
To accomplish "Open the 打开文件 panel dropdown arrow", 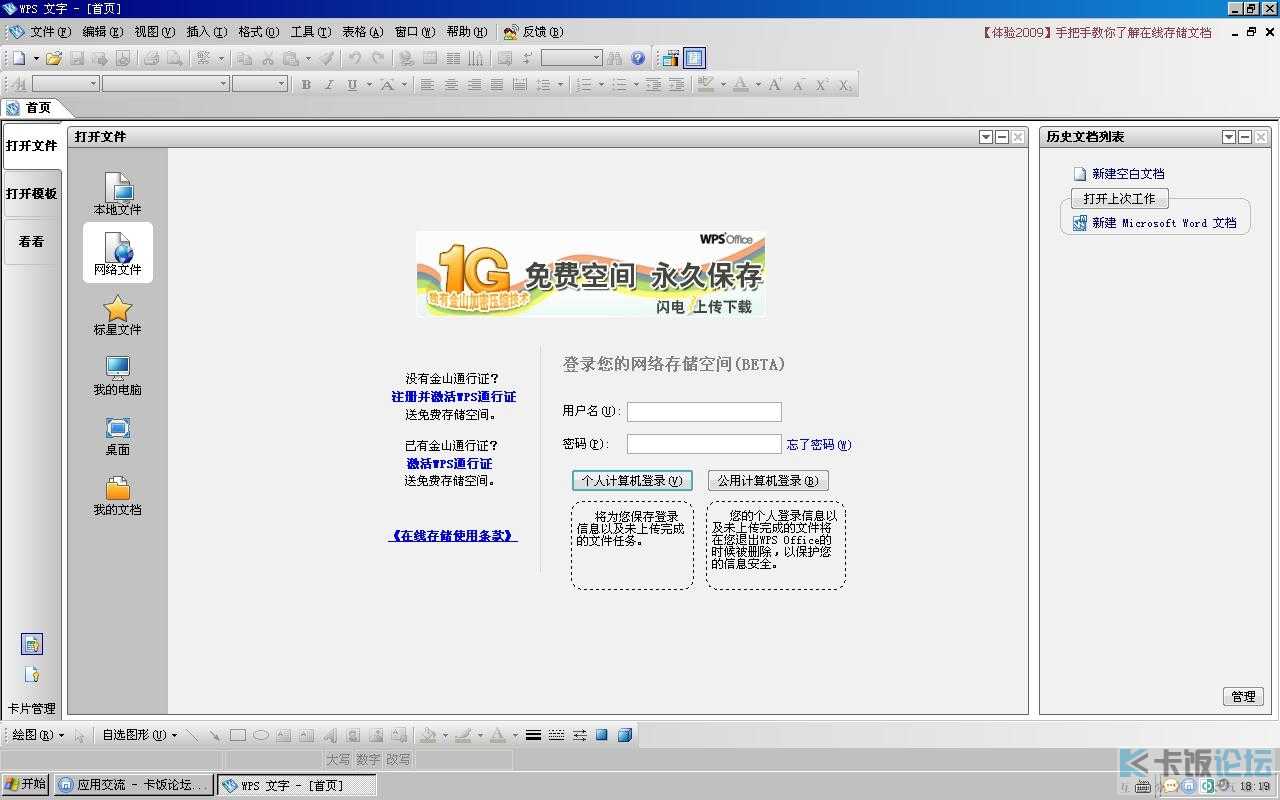I will (986, 137).
